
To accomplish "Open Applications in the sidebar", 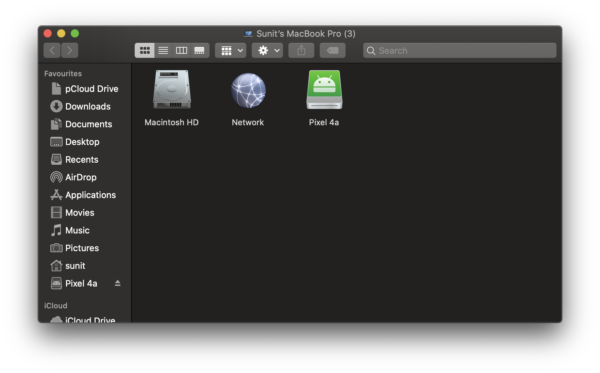I will [x=85, y=195].
